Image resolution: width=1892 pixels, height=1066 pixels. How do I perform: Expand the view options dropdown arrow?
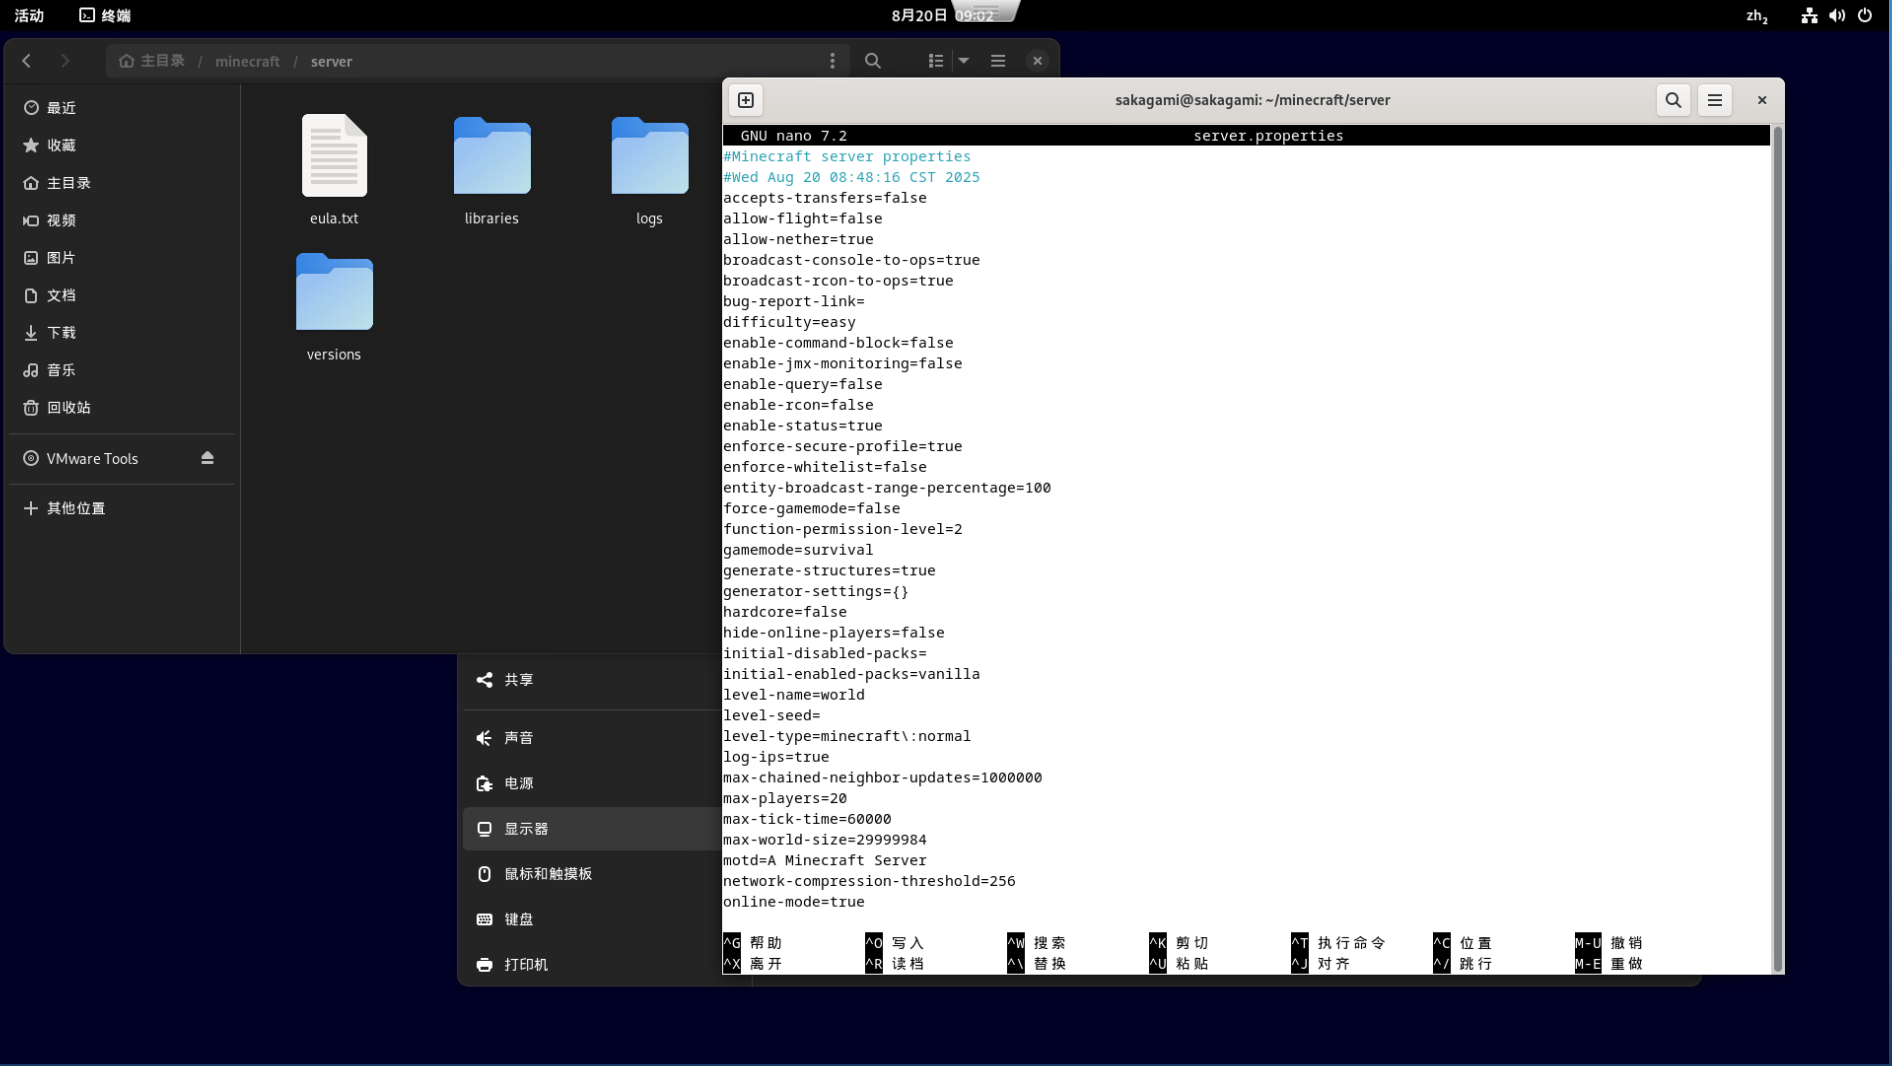[x=964, y=61]
